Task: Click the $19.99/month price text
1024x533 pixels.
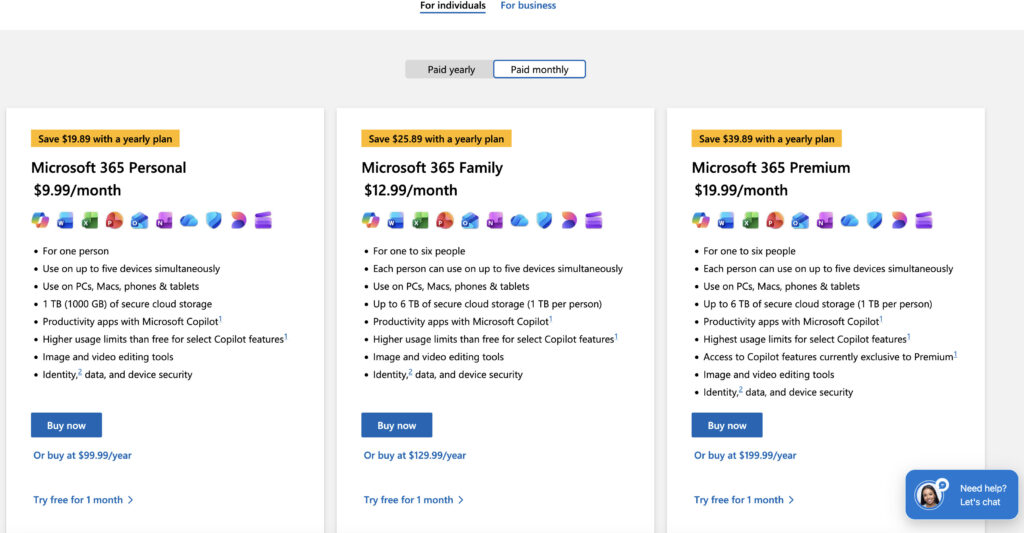Action: 741,191
